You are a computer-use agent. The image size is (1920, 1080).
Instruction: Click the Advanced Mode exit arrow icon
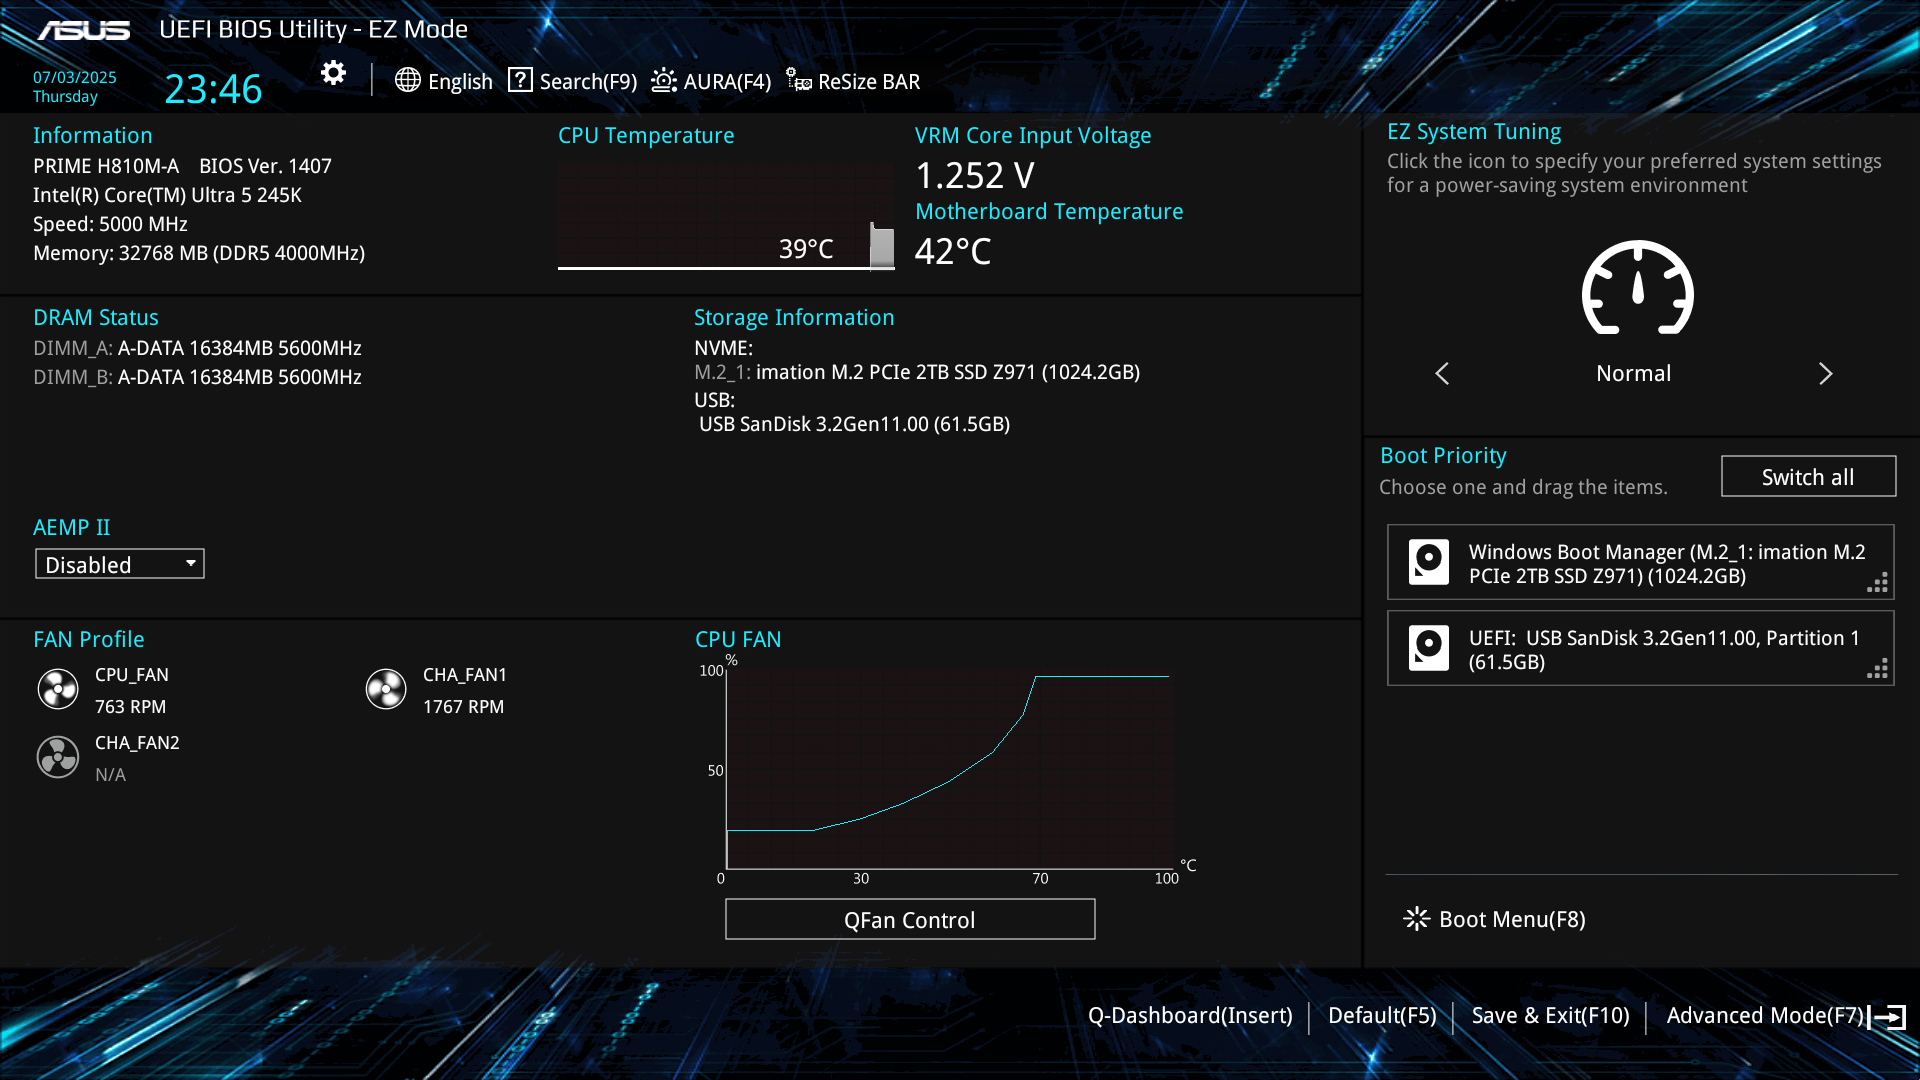tap(1888, 1017)
